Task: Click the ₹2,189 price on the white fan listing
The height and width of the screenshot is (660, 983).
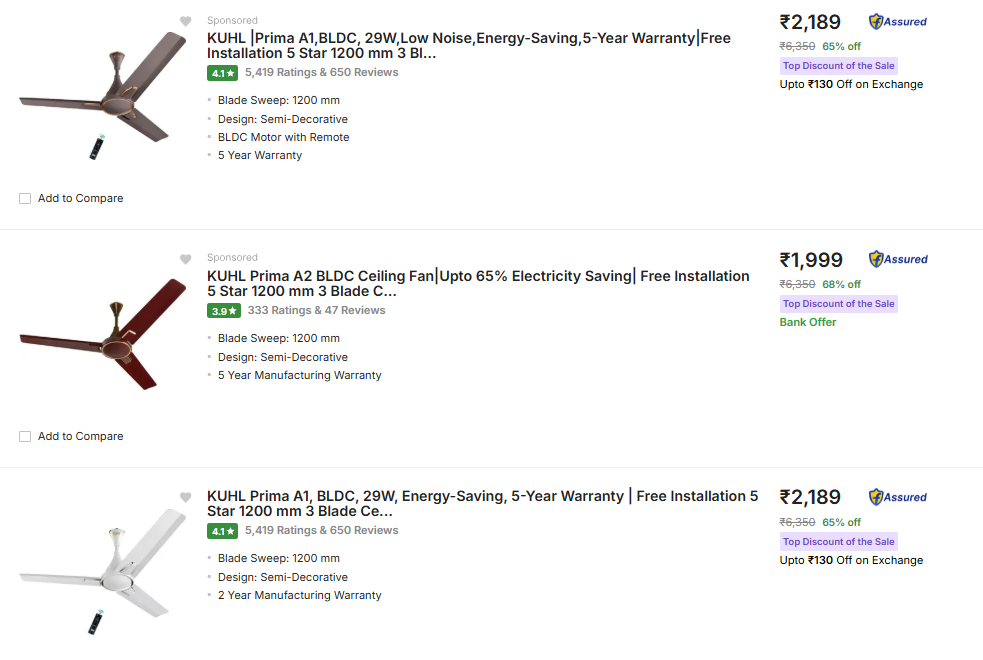Action: 810,498
